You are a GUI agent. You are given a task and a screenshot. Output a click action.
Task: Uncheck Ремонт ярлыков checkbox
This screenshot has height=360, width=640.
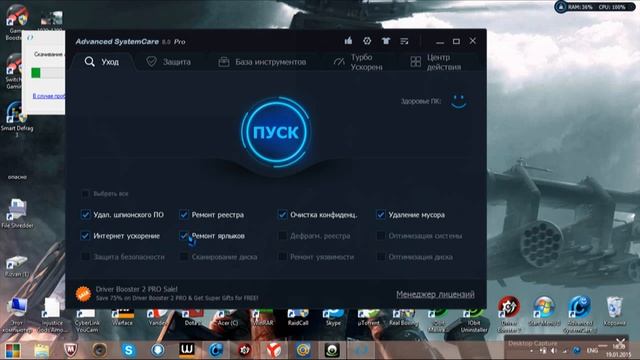pos(184,236)
